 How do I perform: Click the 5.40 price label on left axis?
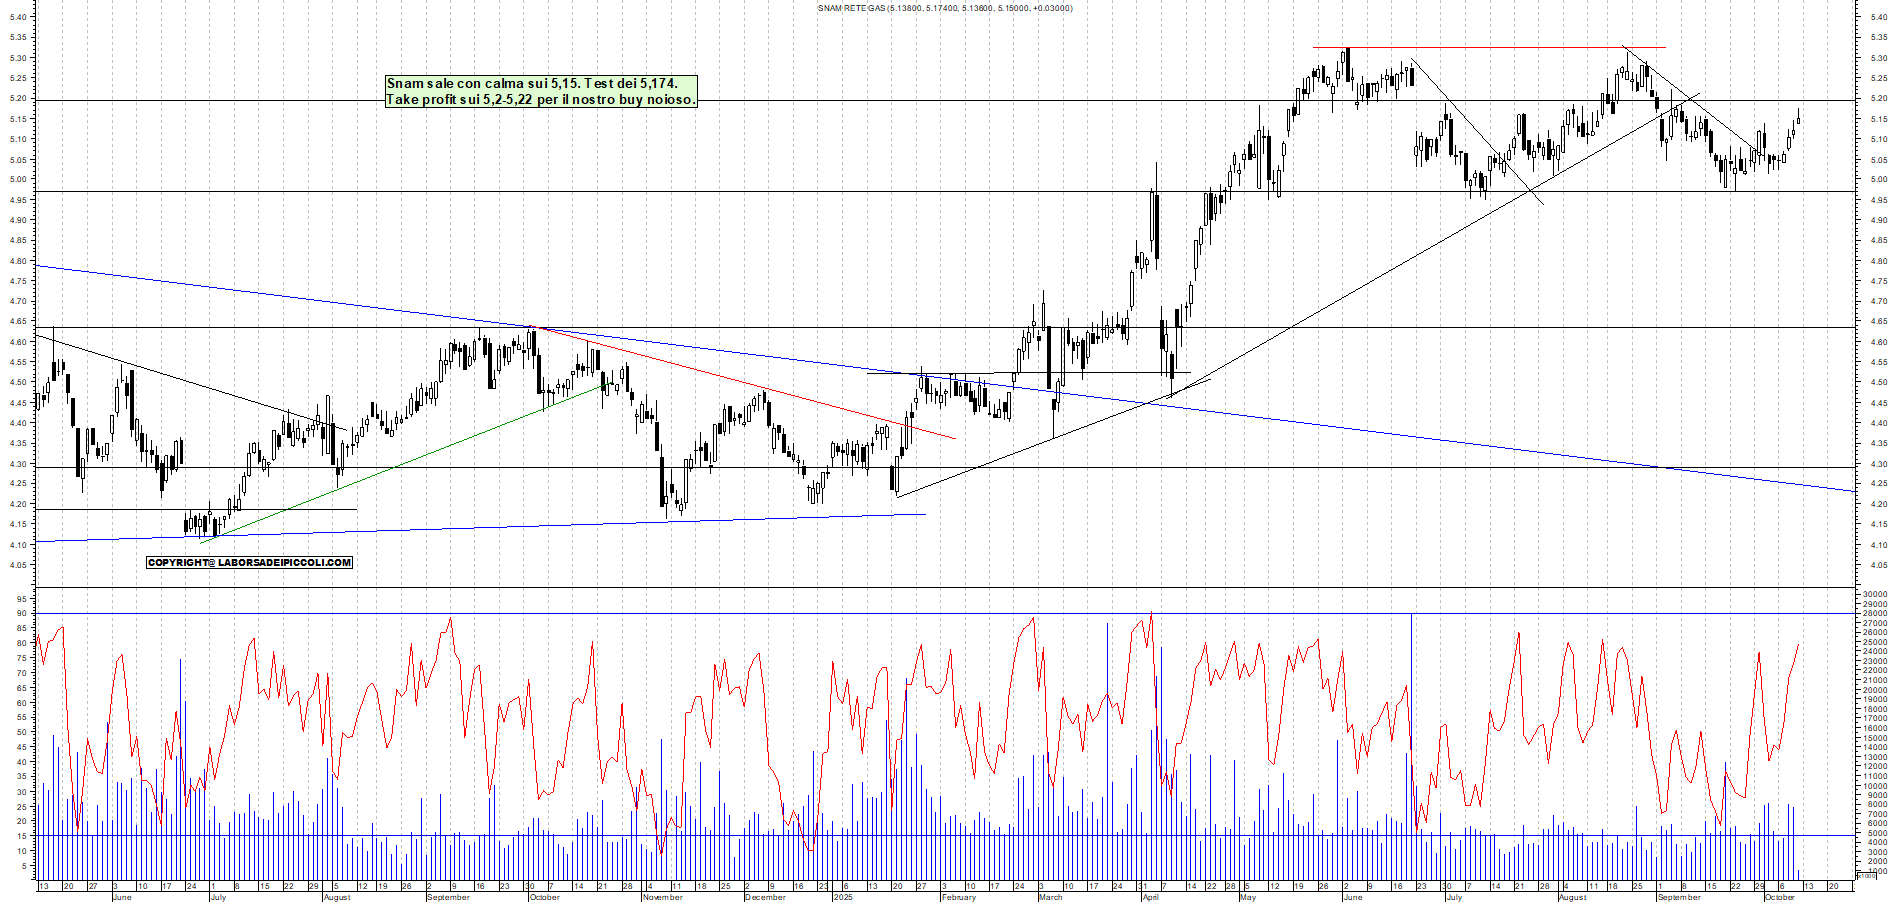[18, 17]
